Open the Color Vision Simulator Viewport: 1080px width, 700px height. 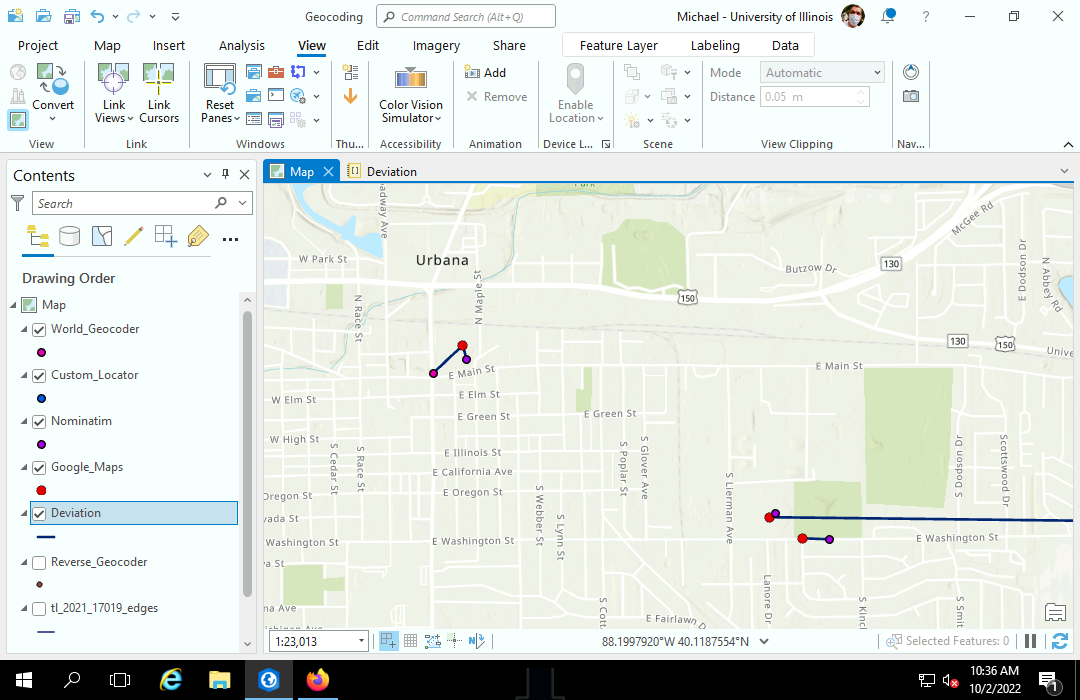410,95
